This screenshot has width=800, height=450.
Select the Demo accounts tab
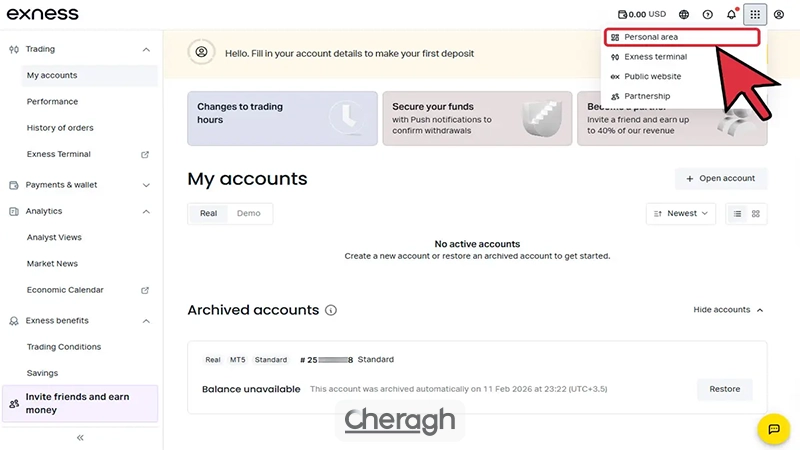point(249,213)
